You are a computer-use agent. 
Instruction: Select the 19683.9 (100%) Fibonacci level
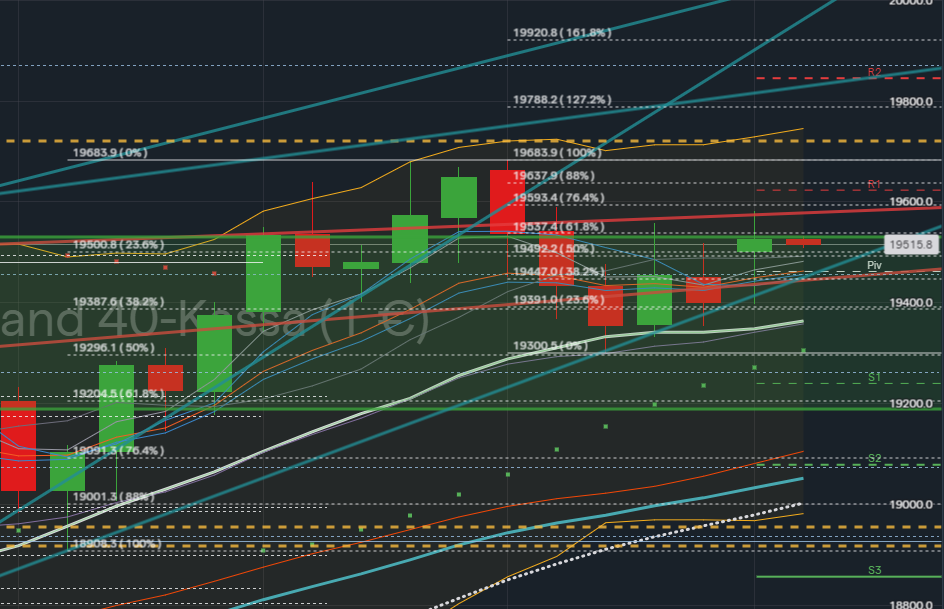(x=560, y=152)
